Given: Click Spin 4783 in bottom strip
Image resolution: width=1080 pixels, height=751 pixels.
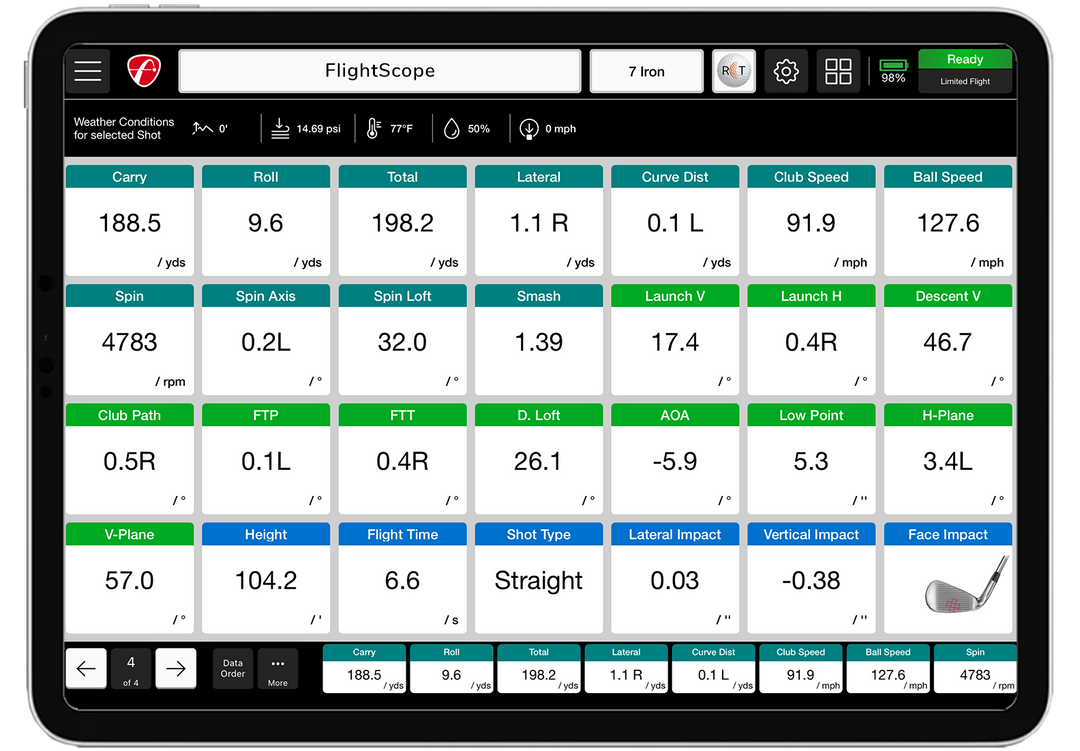Looking at the screenshot, I should 975,668.
